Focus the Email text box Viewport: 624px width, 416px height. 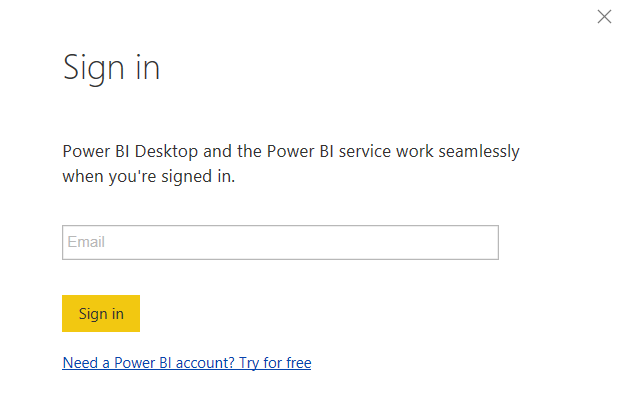[280, 242]
